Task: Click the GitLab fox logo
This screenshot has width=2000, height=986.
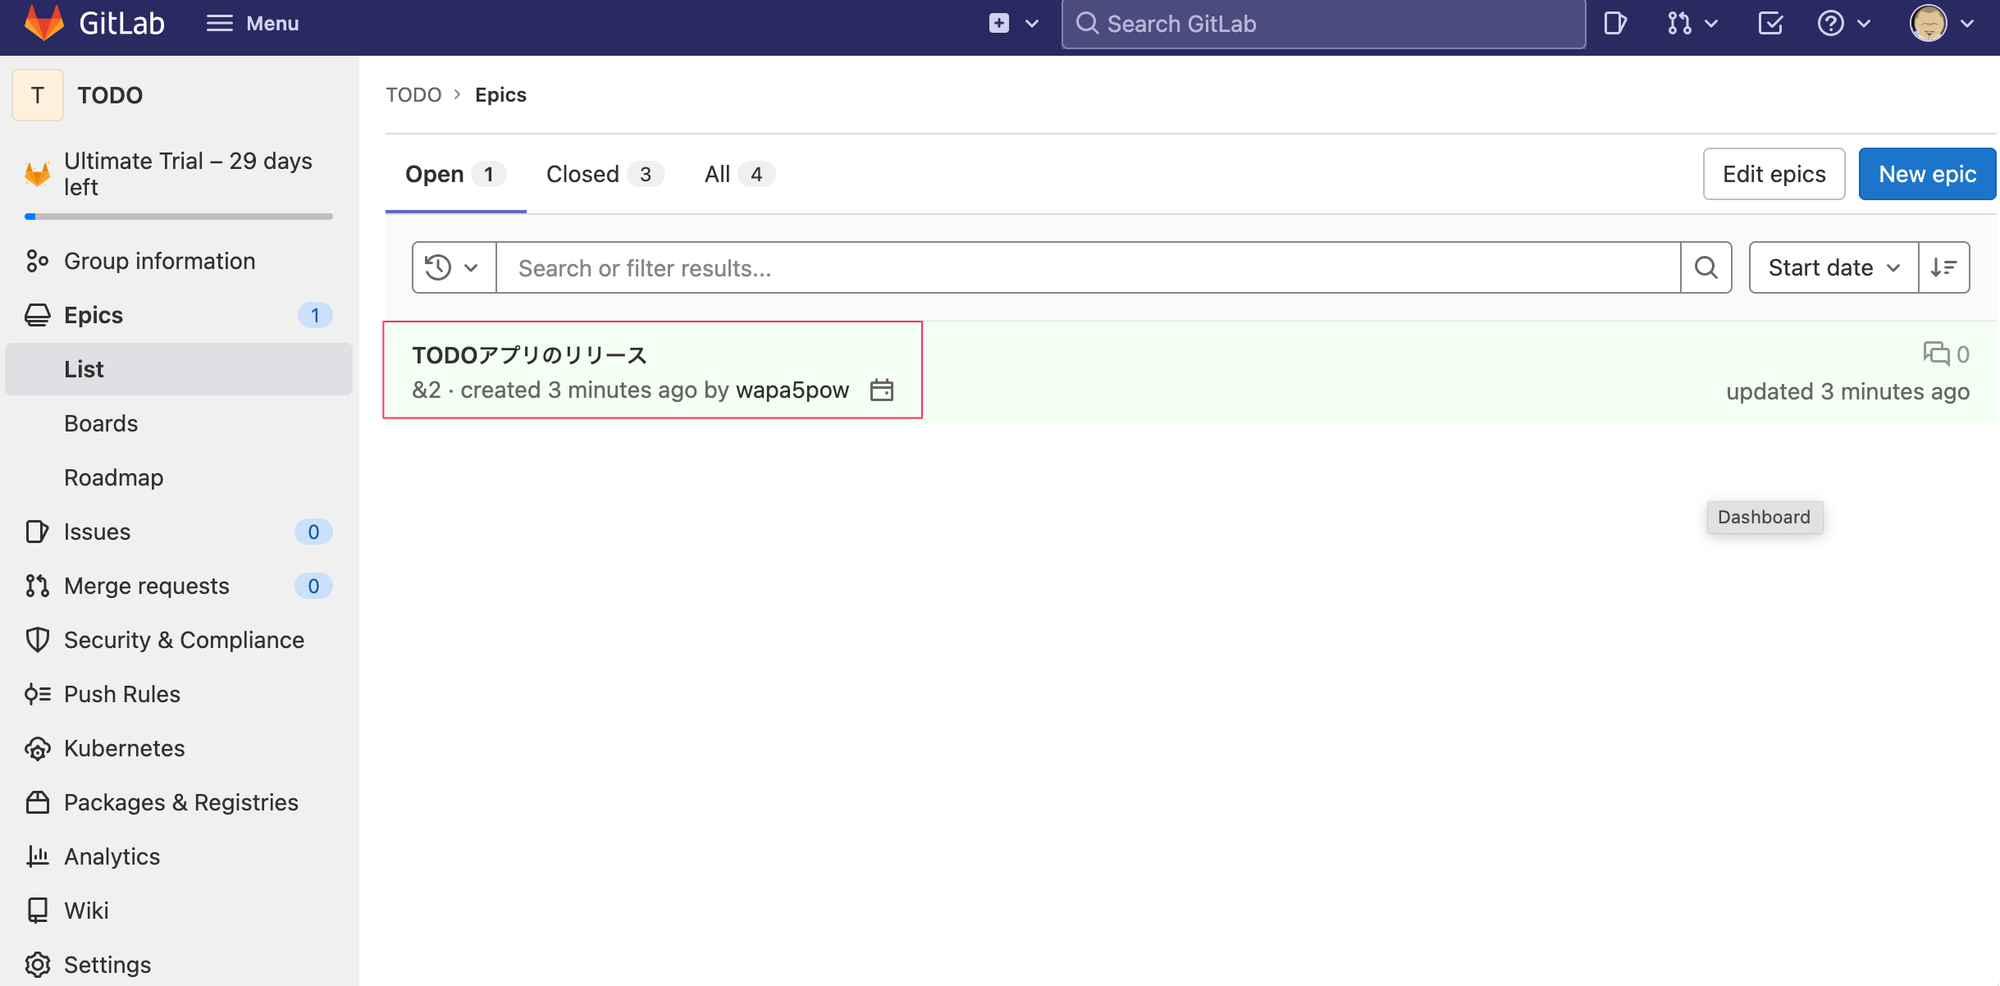Action: coord(44,23)
